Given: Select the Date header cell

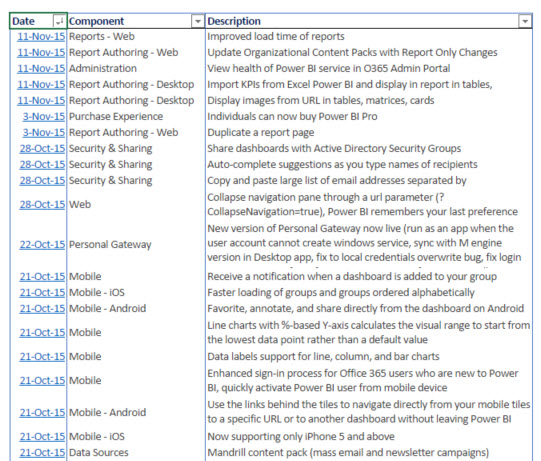Looking at the screenshot, I should pos(38,21).
